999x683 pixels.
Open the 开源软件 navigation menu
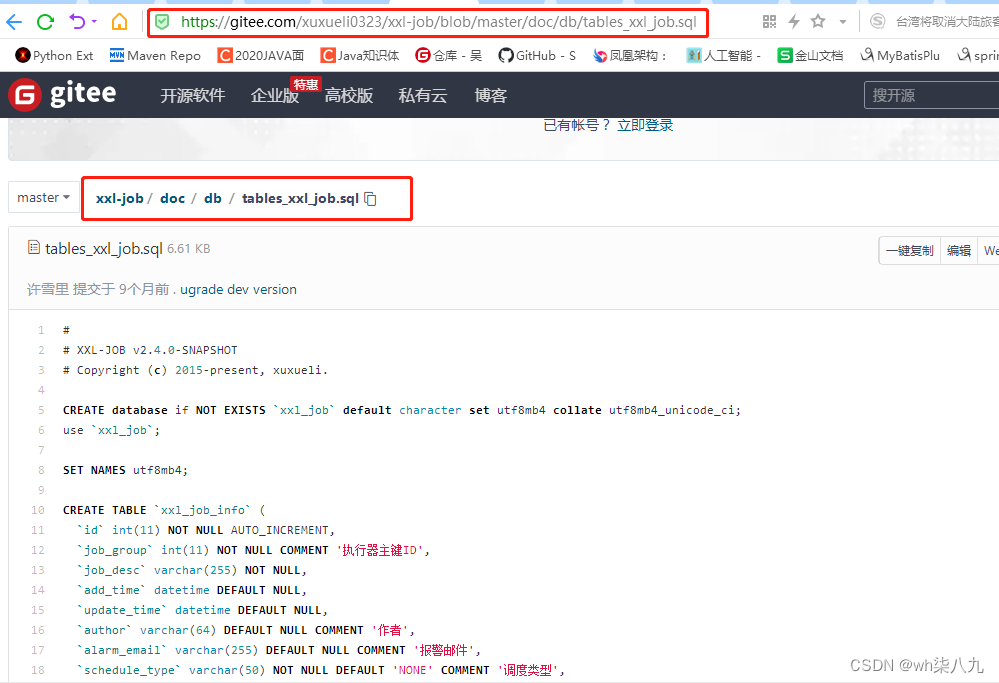192,94
